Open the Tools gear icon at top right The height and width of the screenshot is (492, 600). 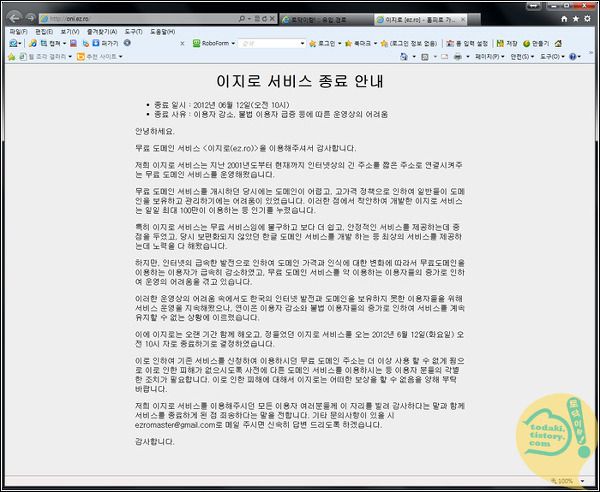587,19
